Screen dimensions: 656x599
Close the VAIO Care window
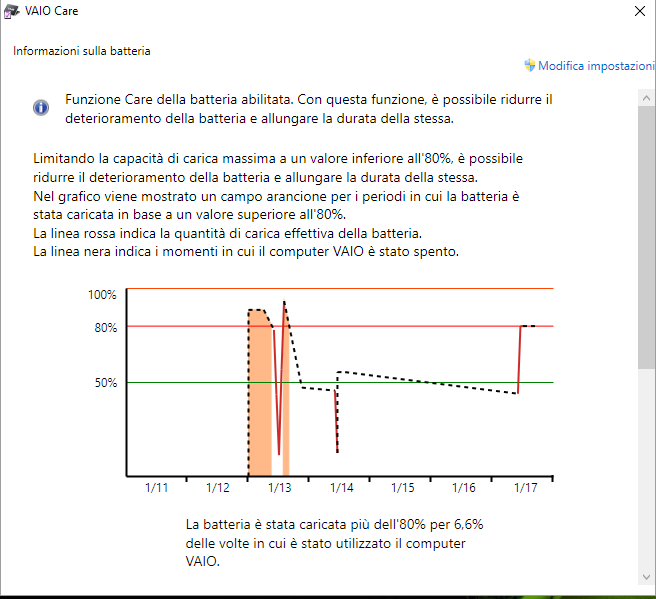(639, 12)
